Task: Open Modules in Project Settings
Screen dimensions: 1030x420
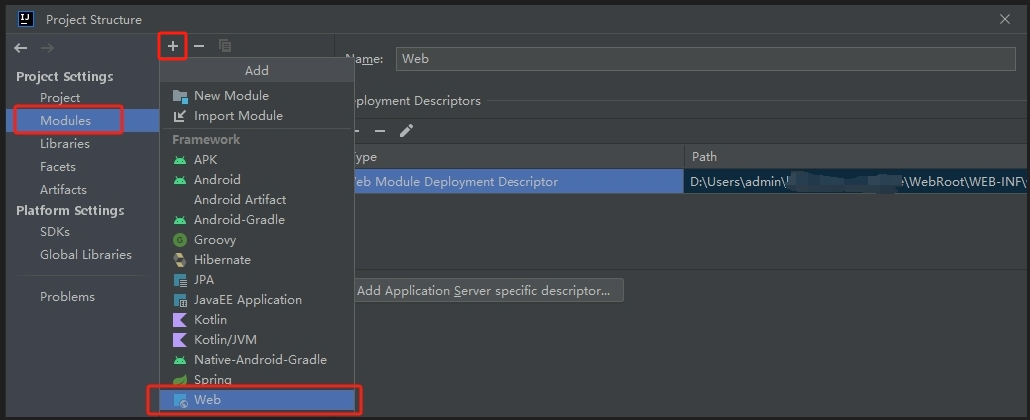Action: coord(65,121)
